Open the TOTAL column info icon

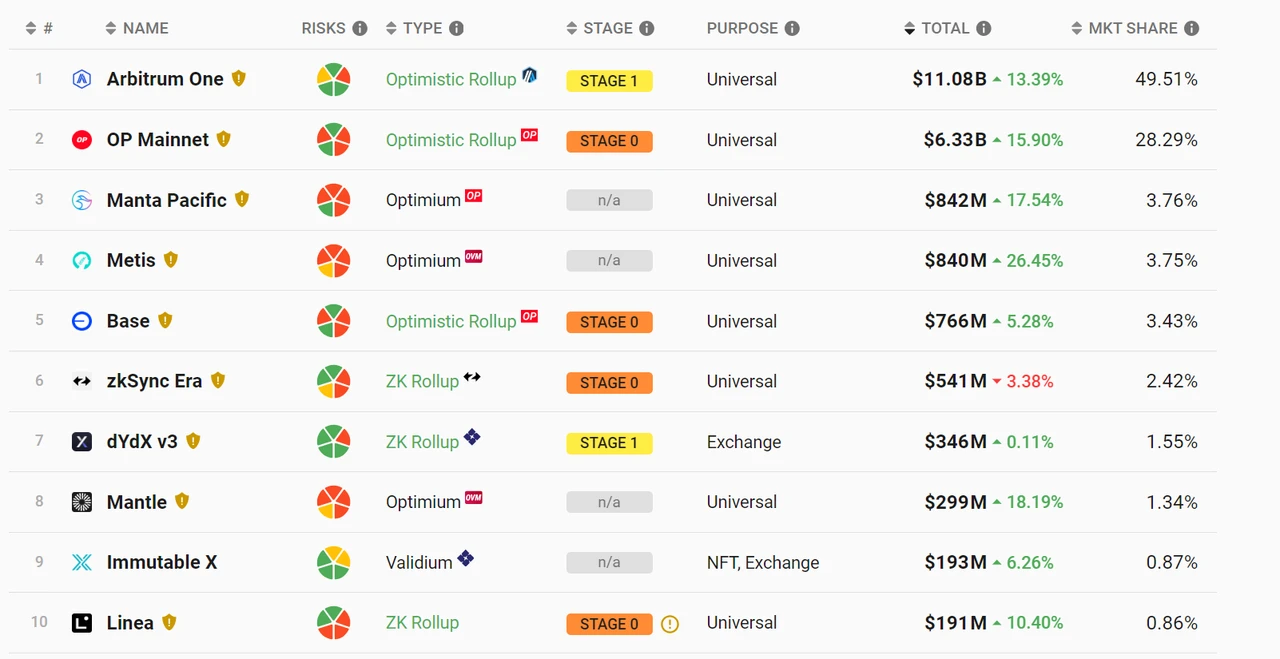(x=984, y=28)
